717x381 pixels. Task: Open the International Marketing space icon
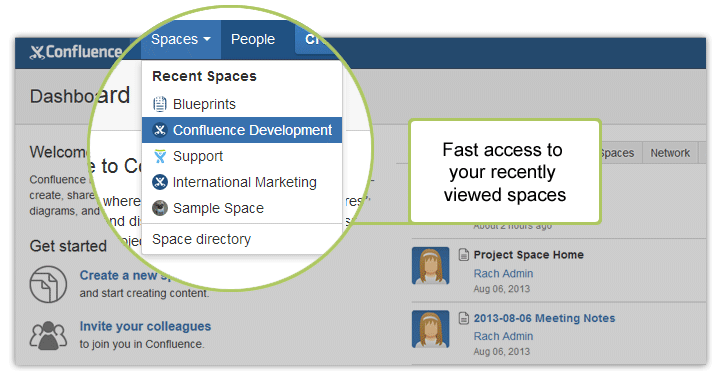[x=160, y=182]
